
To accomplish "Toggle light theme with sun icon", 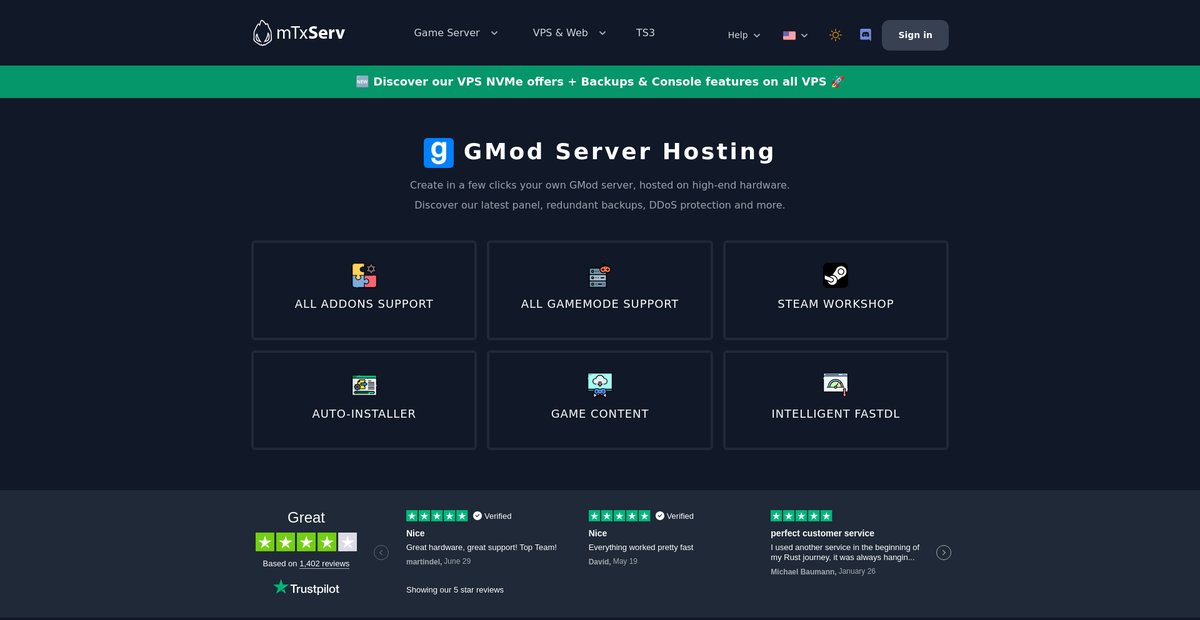I will [835, 35].
